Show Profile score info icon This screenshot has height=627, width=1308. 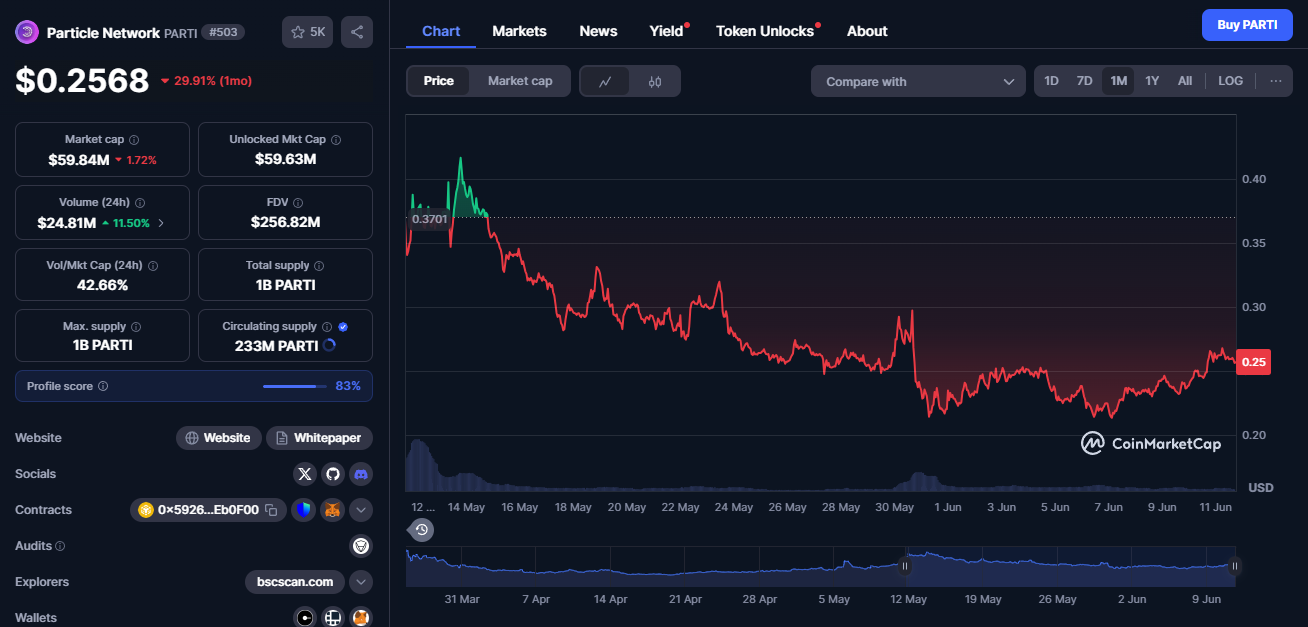coord(103,386)
